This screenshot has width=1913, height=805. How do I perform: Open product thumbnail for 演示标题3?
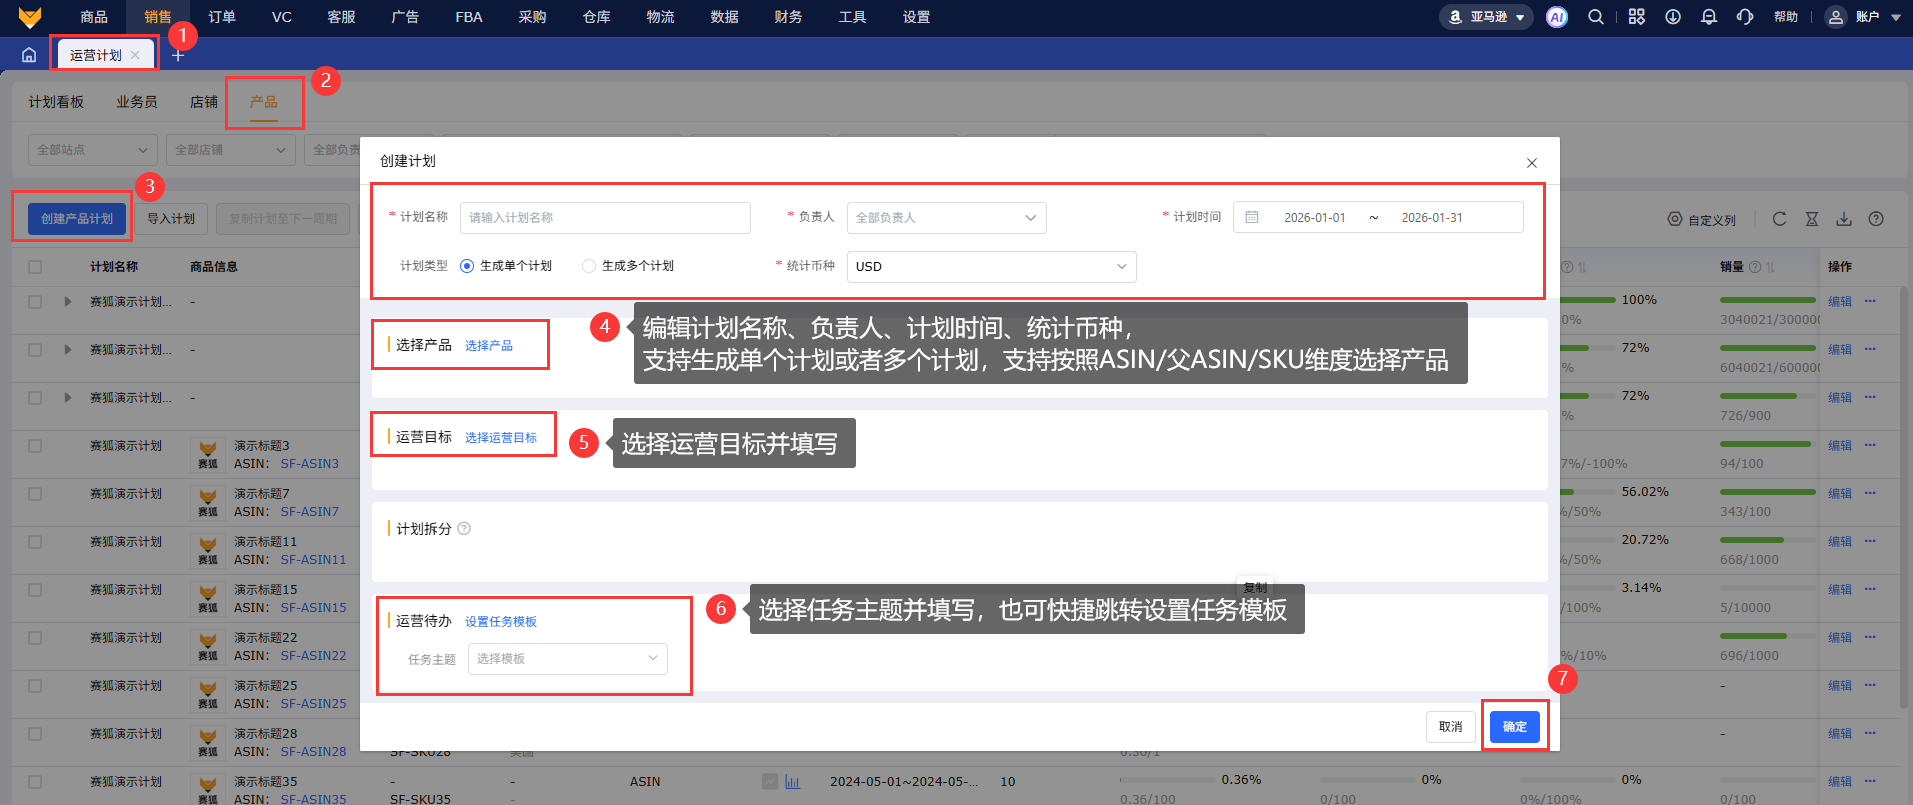(x=208, y=454)
